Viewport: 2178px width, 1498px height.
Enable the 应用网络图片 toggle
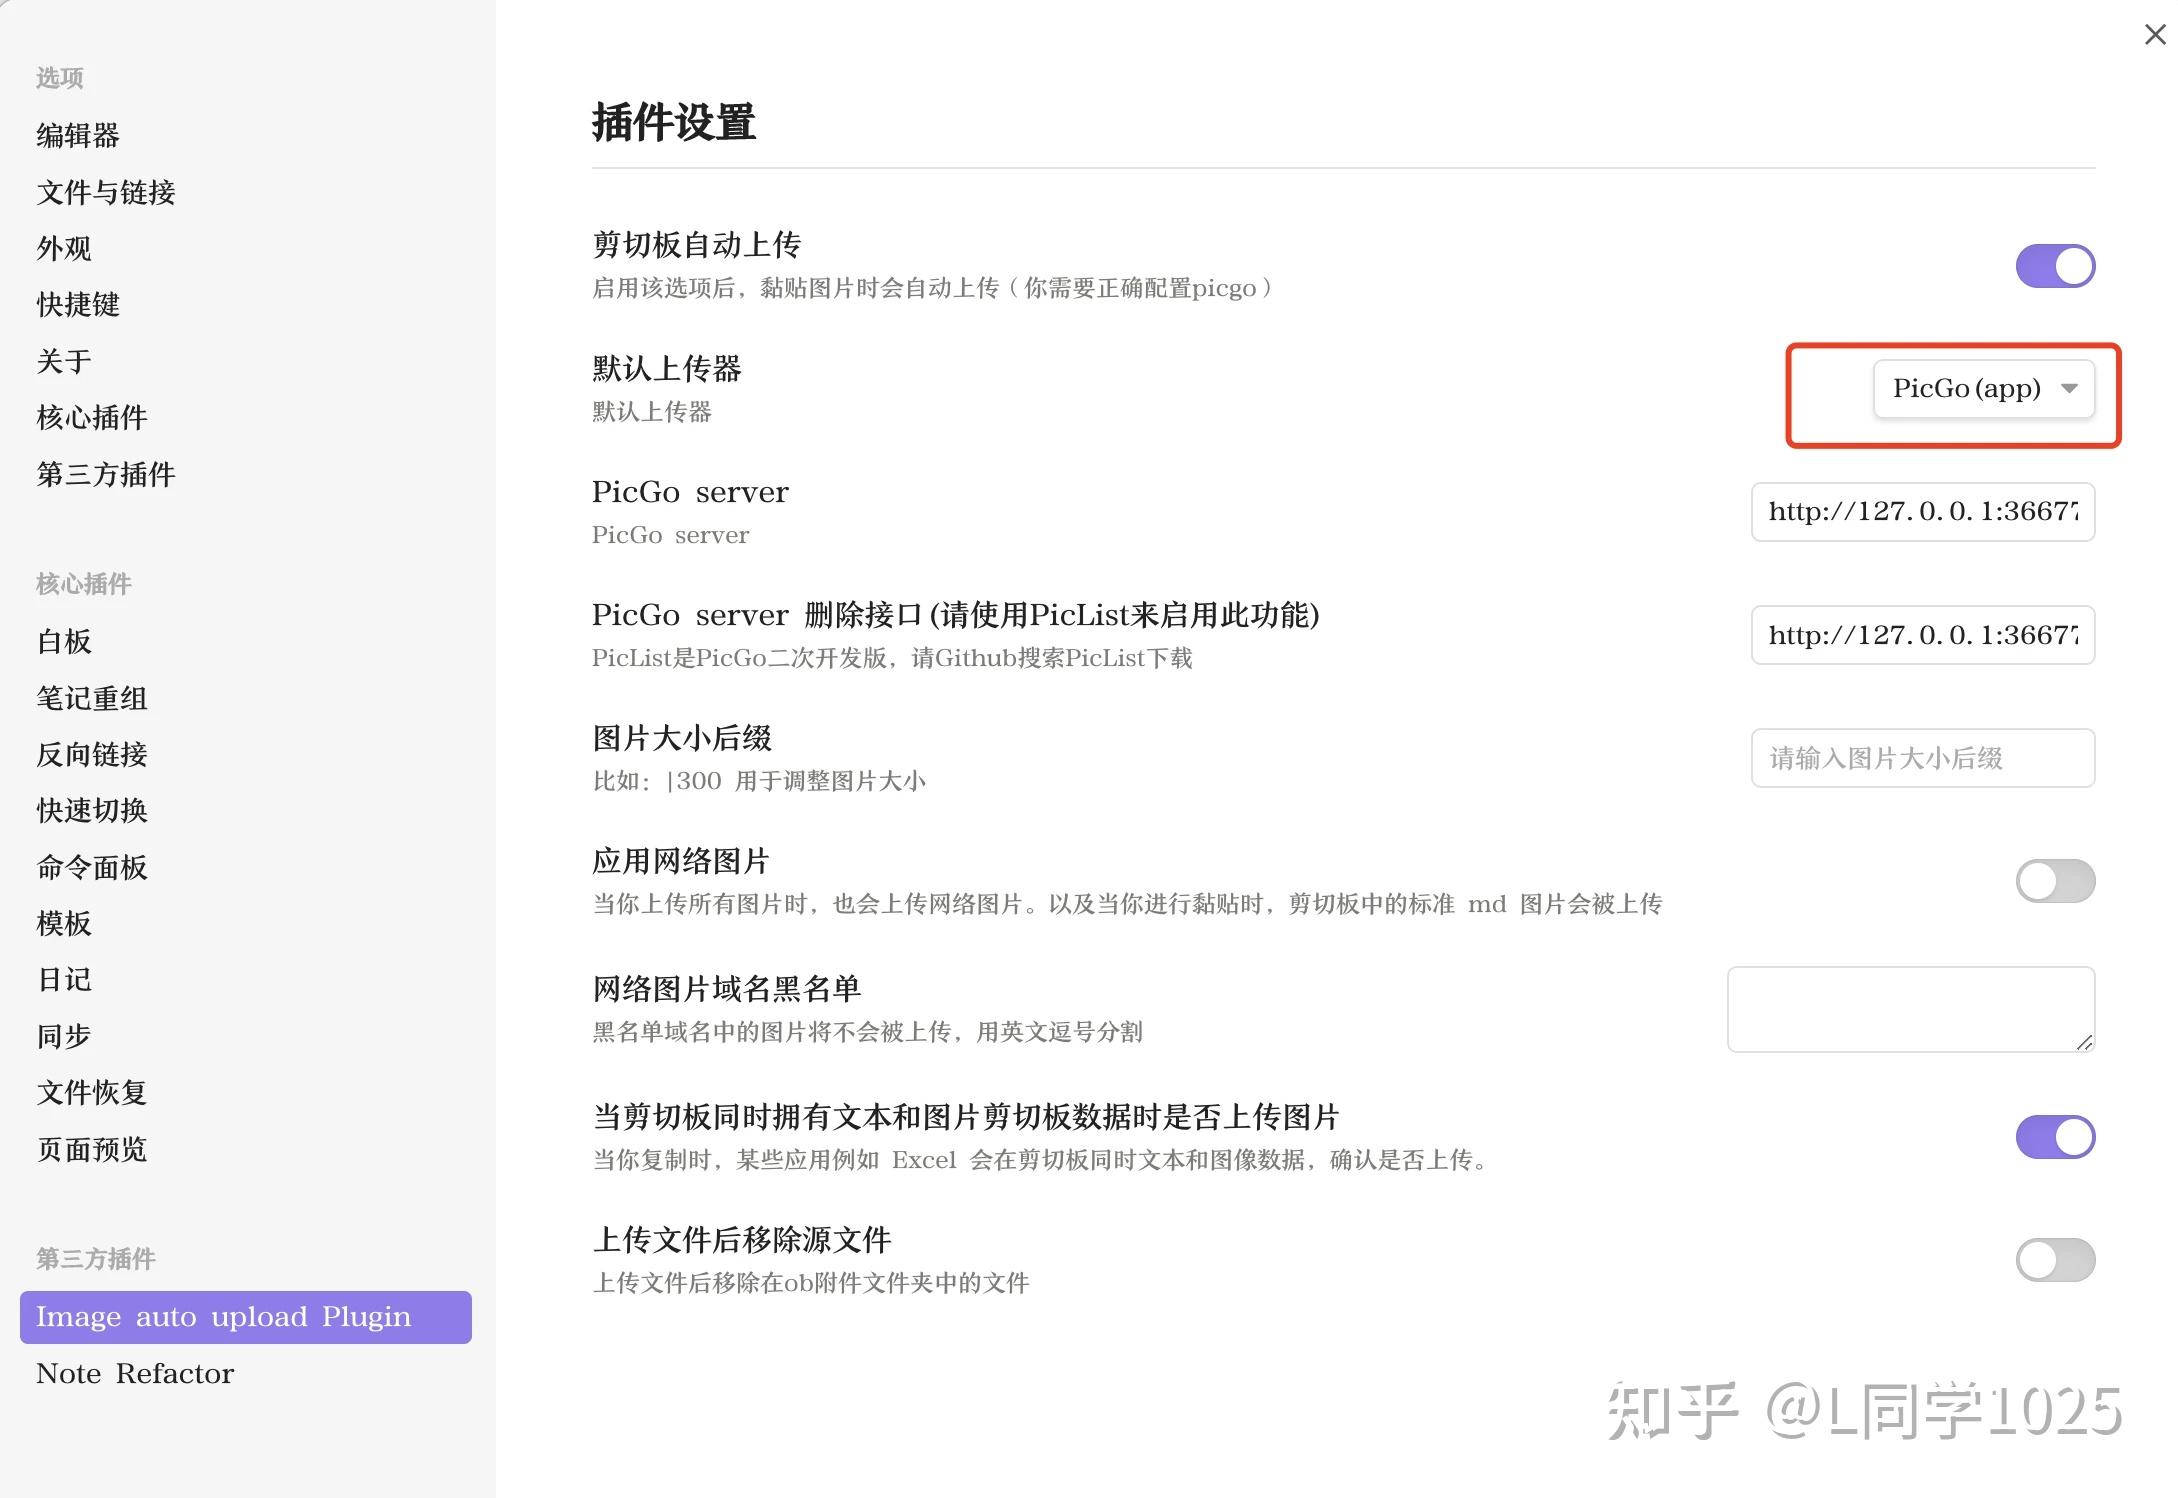pos(2055,881)
